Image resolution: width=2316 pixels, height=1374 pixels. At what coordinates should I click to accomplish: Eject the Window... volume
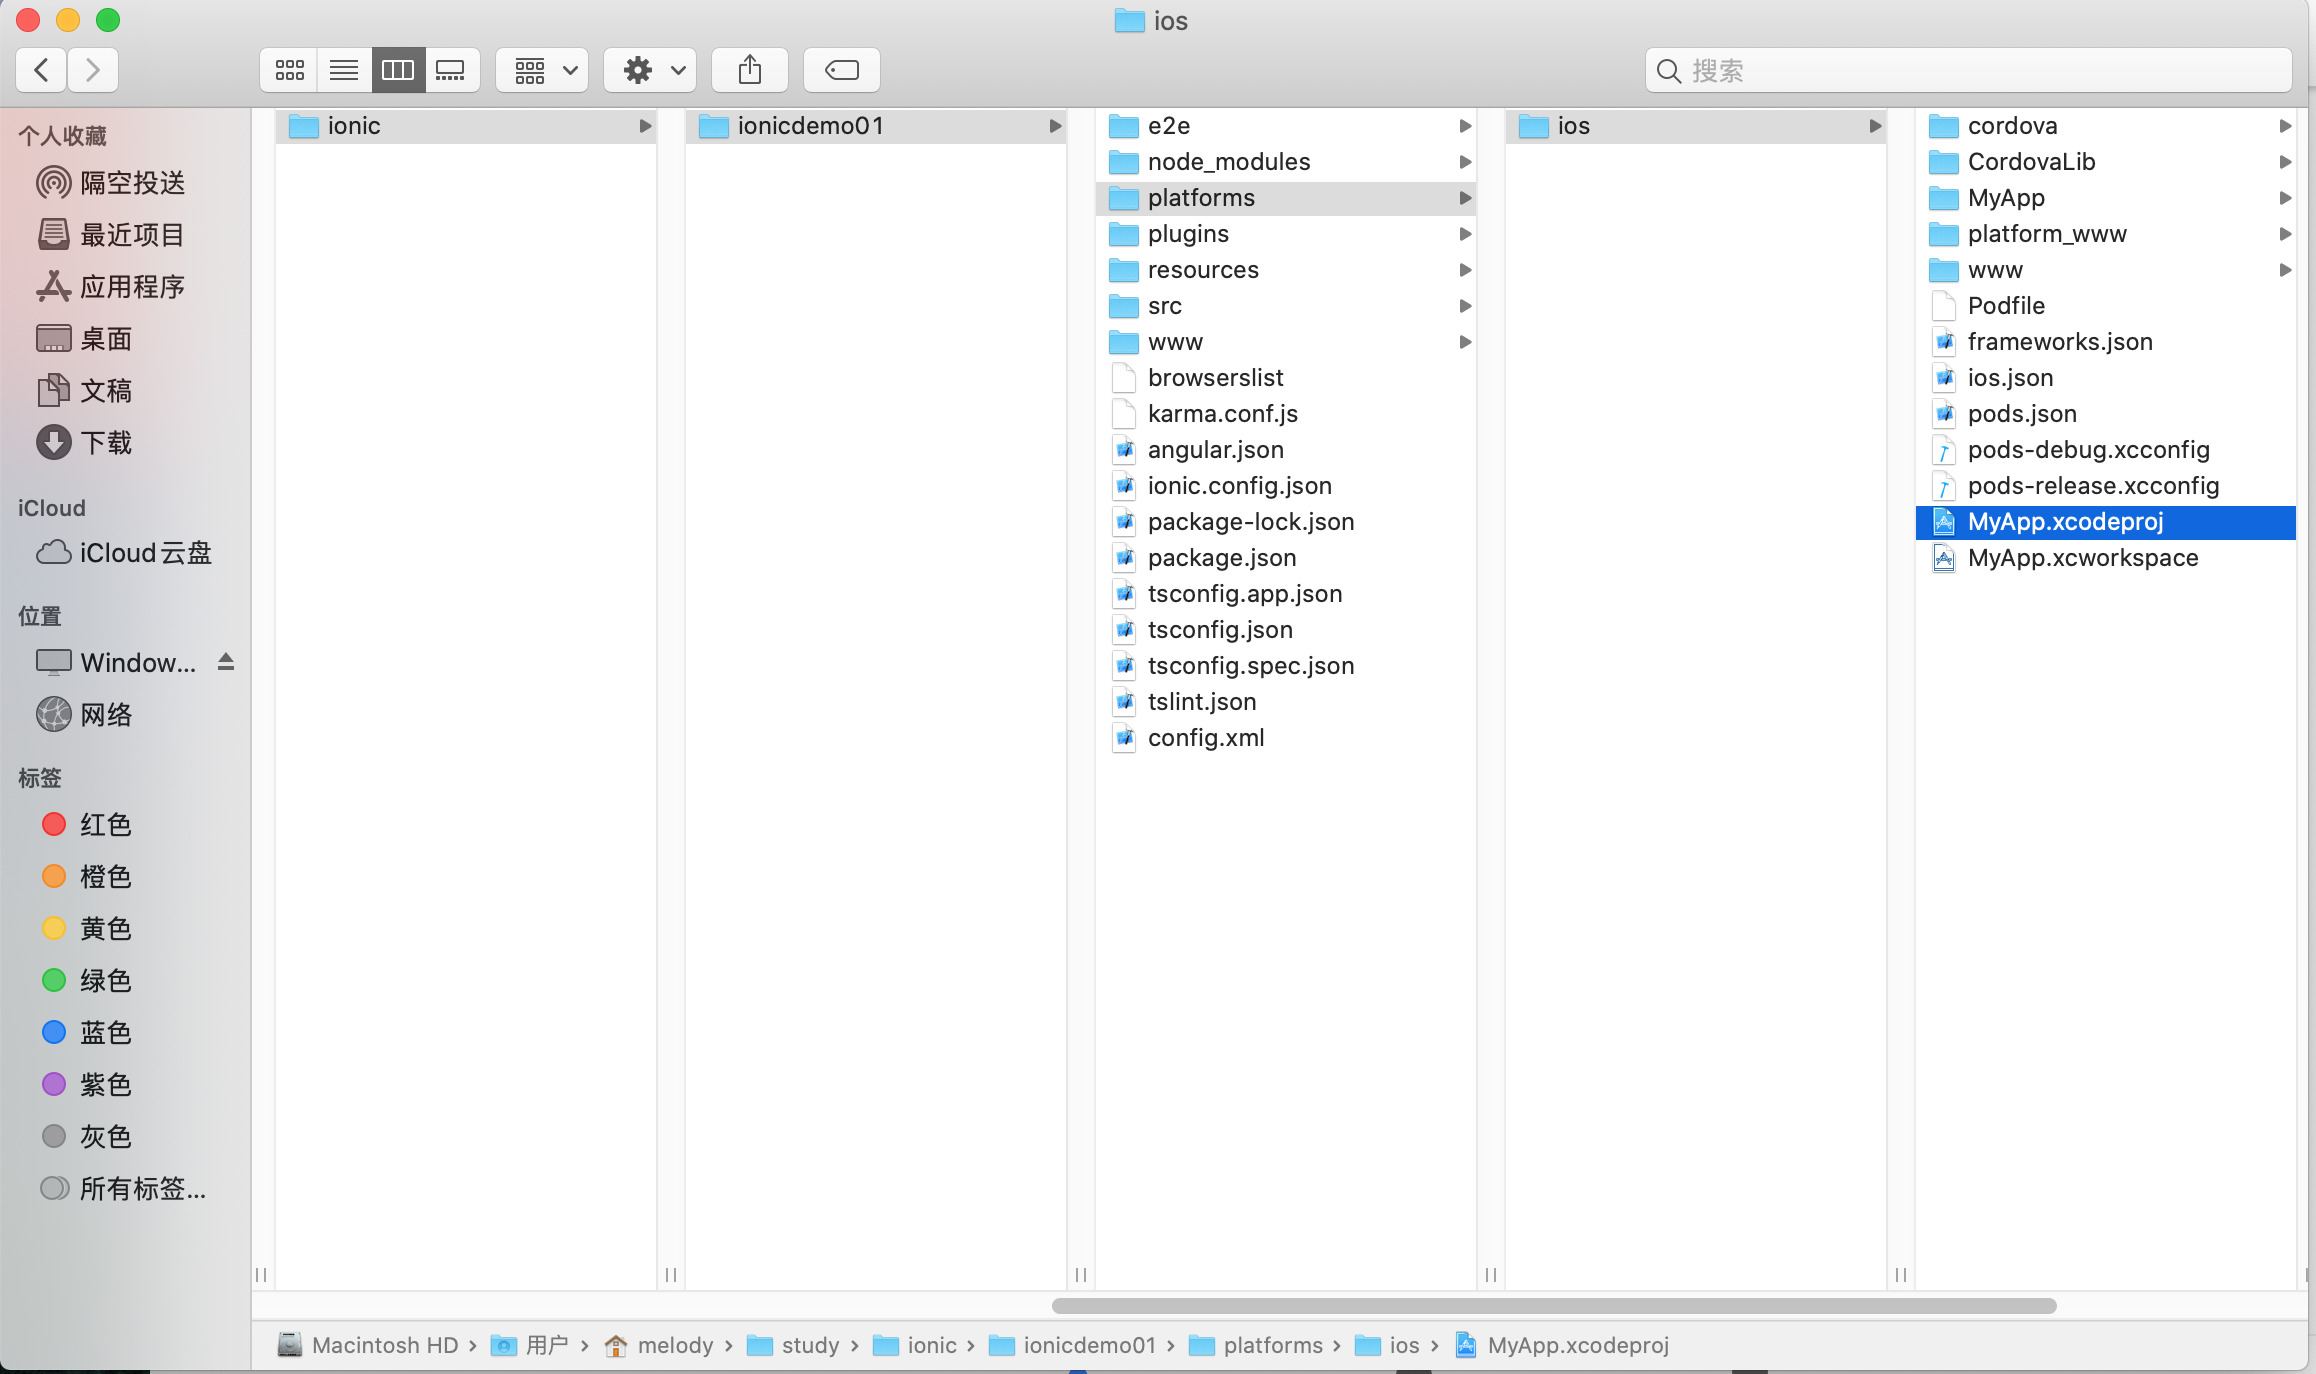coord(226,662)
